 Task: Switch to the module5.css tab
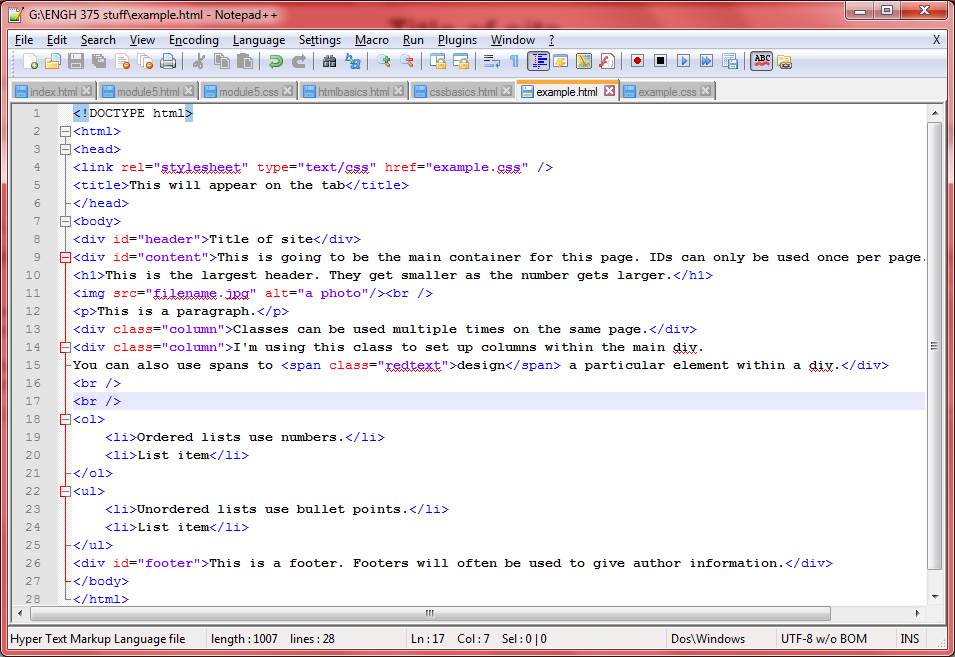coord(248,91)
